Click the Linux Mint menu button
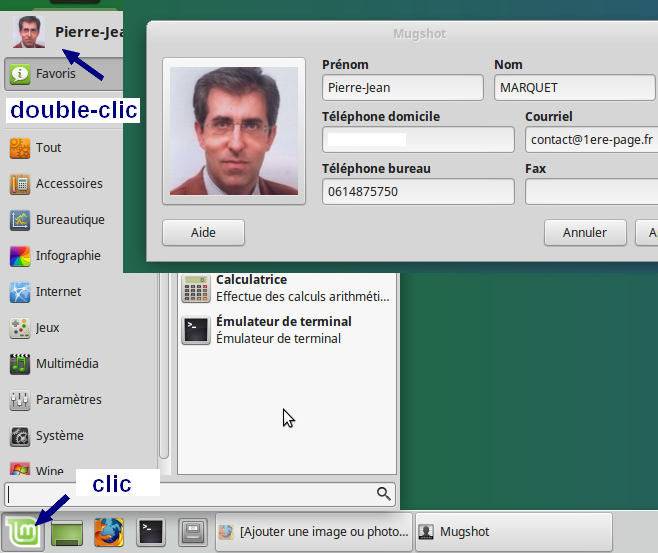 click(22, 532)
